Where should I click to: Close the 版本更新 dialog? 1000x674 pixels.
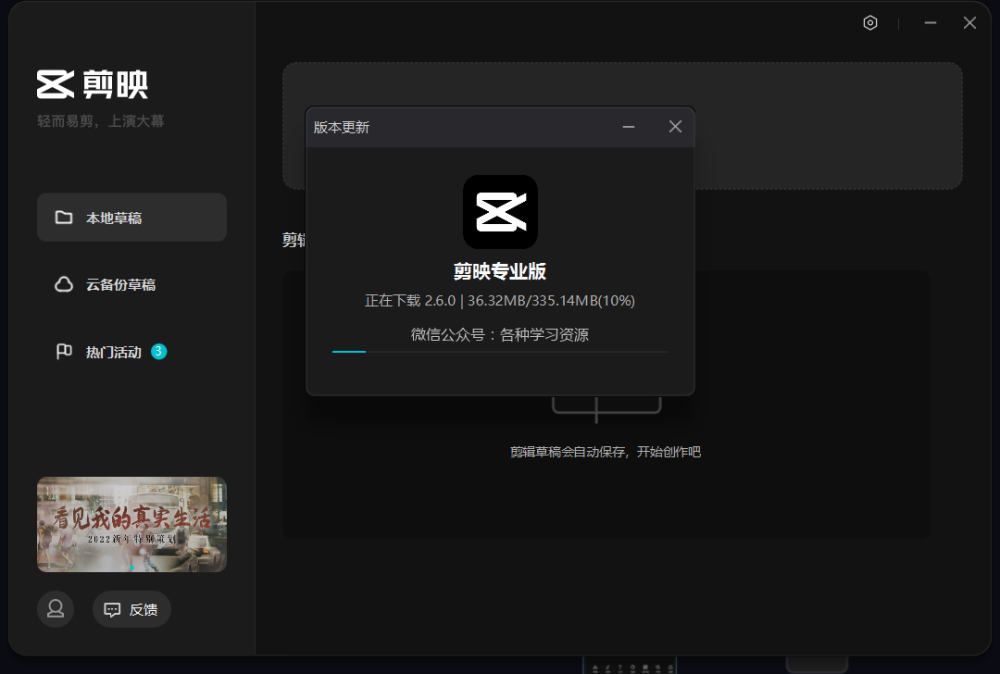[675, 127]
